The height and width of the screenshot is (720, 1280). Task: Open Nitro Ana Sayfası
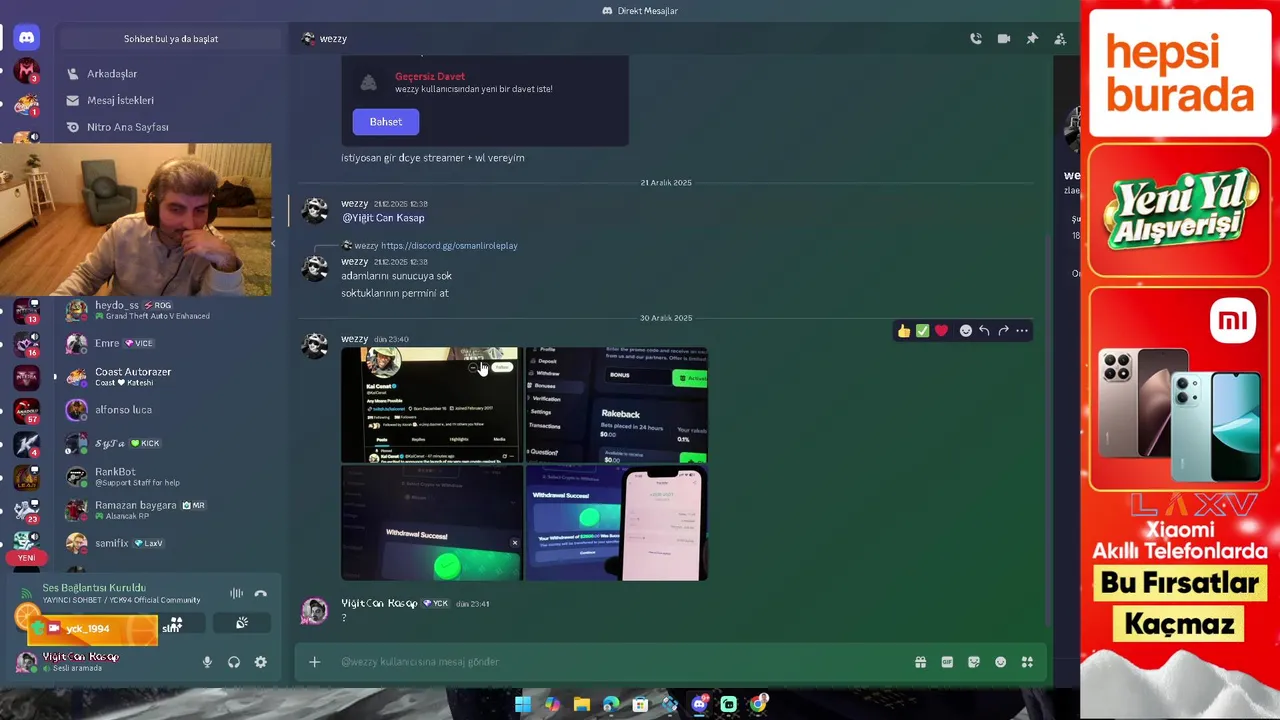(170, 128)
